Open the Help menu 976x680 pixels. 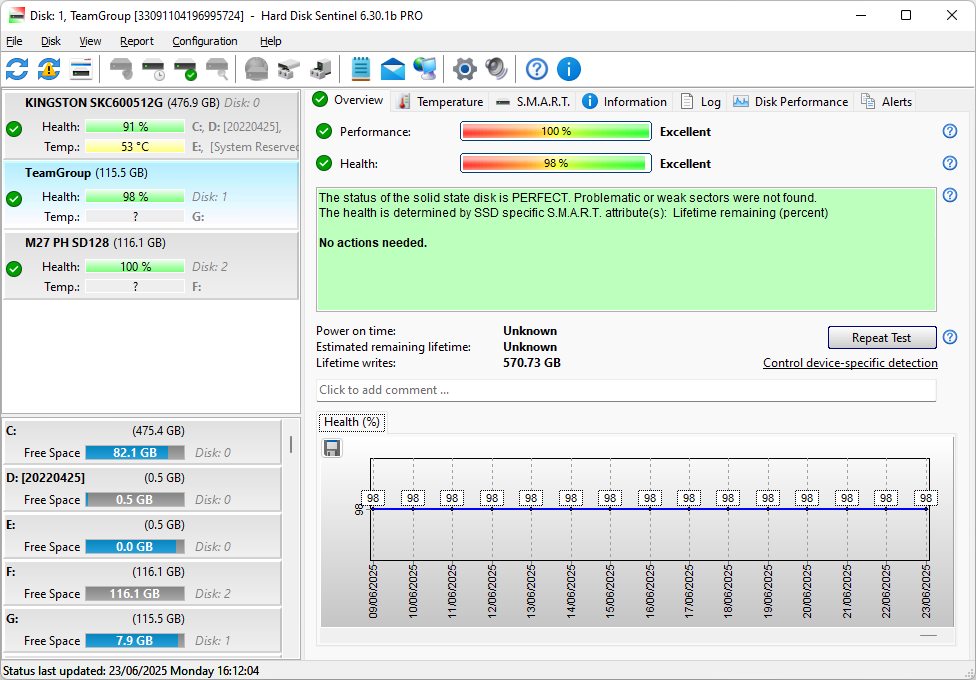tap(271, 41)
